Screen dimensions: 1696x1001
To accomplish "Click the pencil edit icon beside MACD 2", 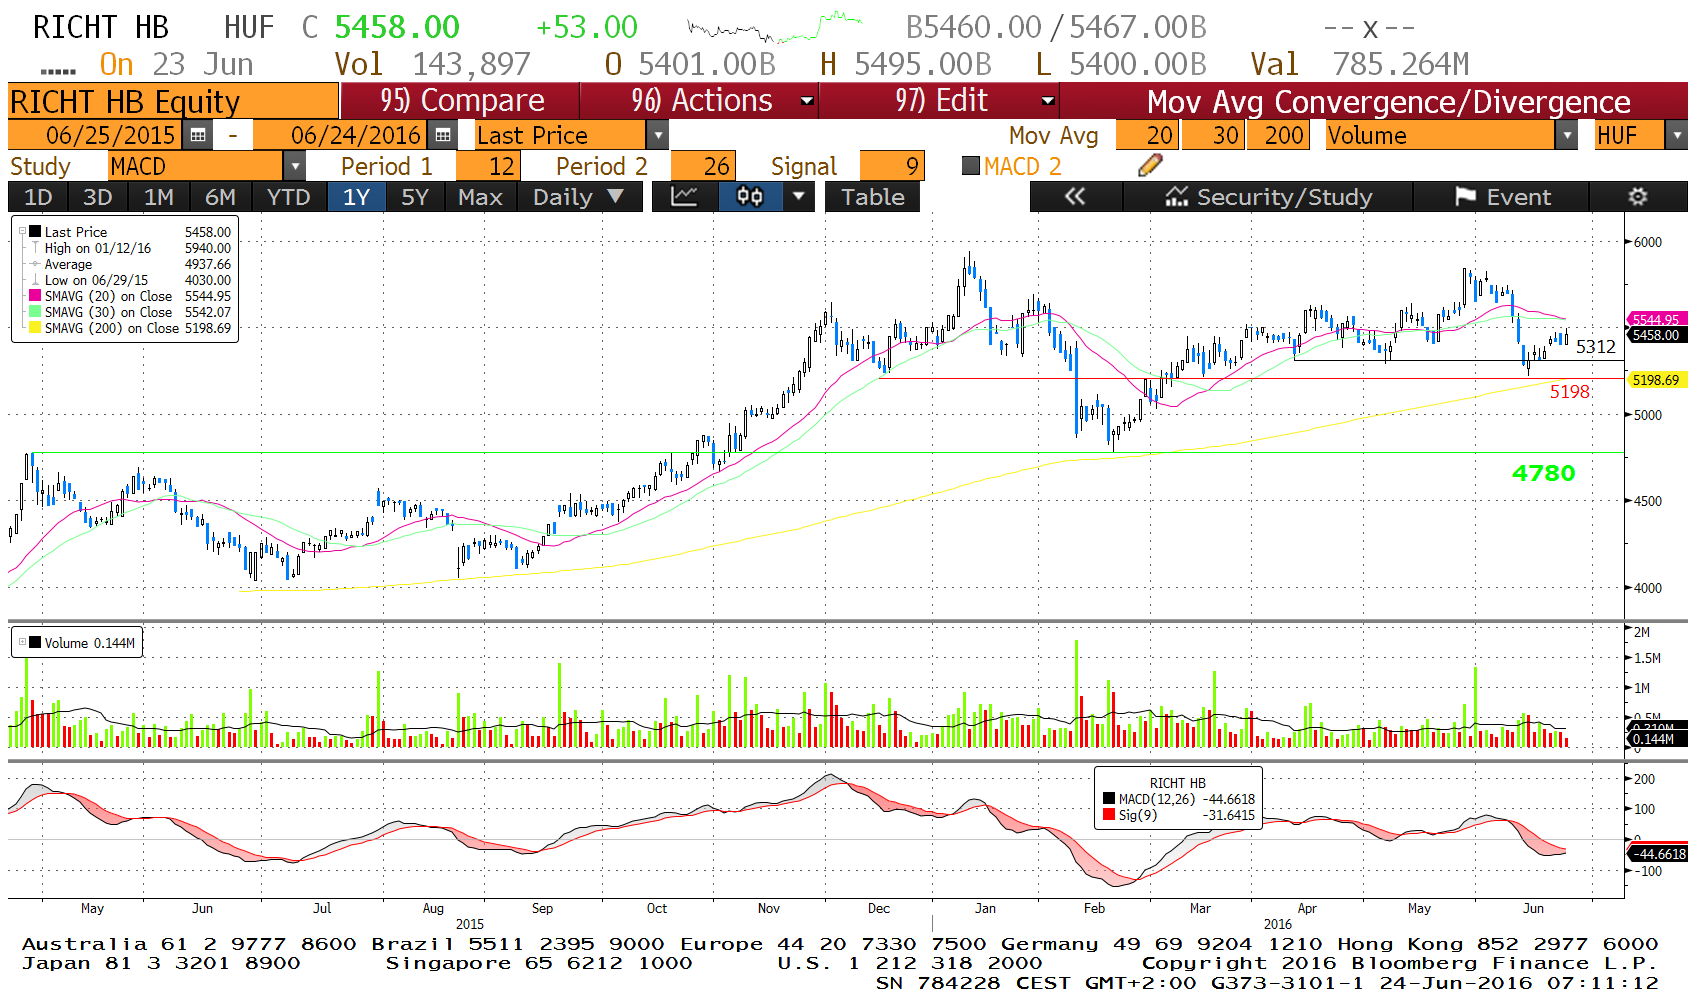I will tap(1150, 166).
